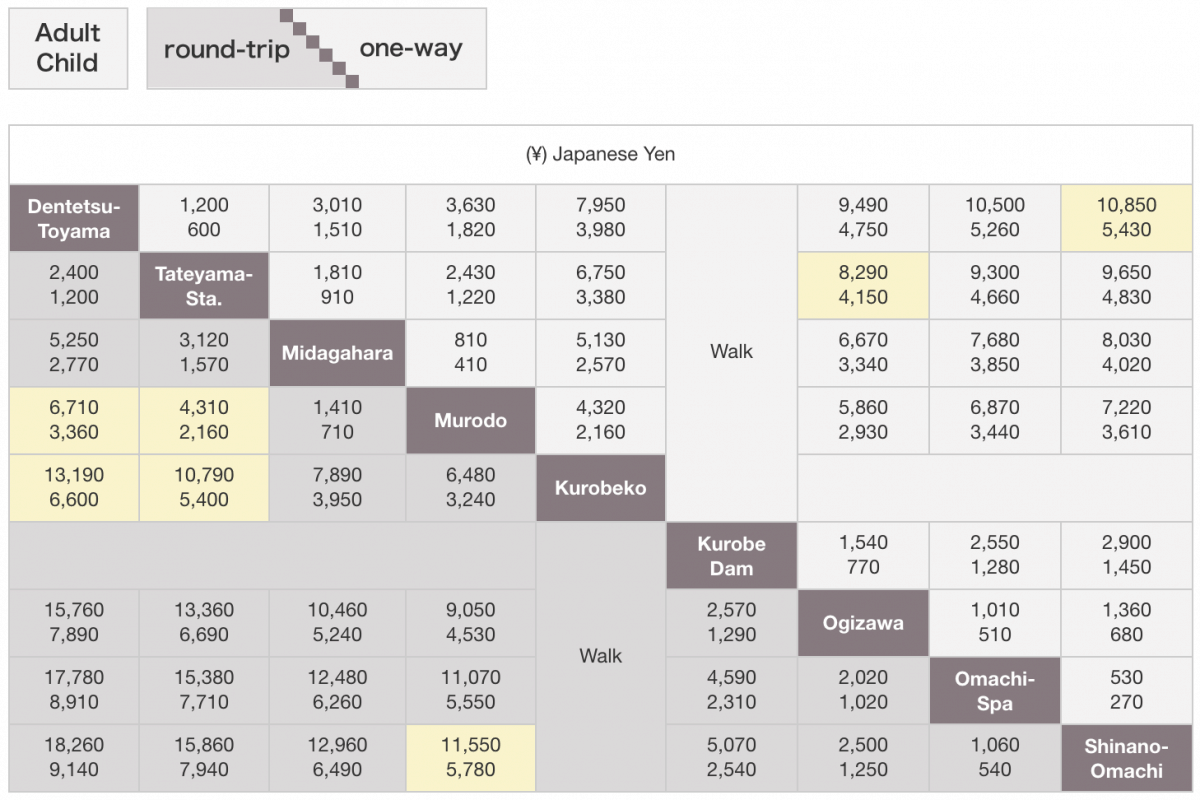The image size is (1200, 800).
Task: Click the round-trip legend label
Action: pos(226,49)
